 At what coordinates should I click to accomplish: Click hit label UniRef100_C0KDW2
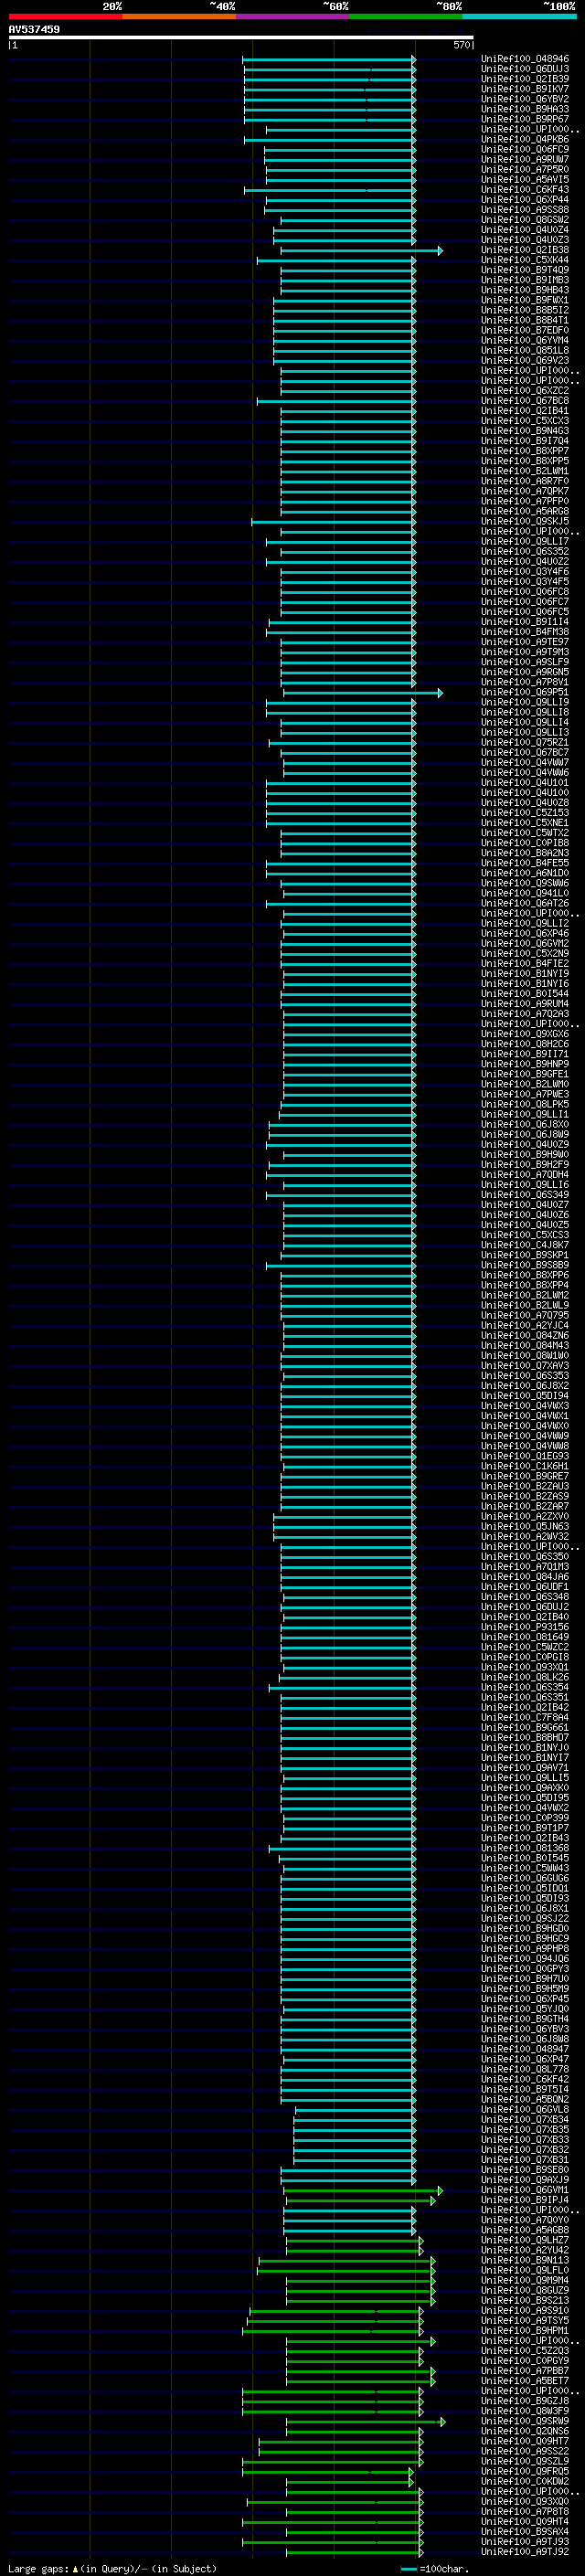[525, 2481]
